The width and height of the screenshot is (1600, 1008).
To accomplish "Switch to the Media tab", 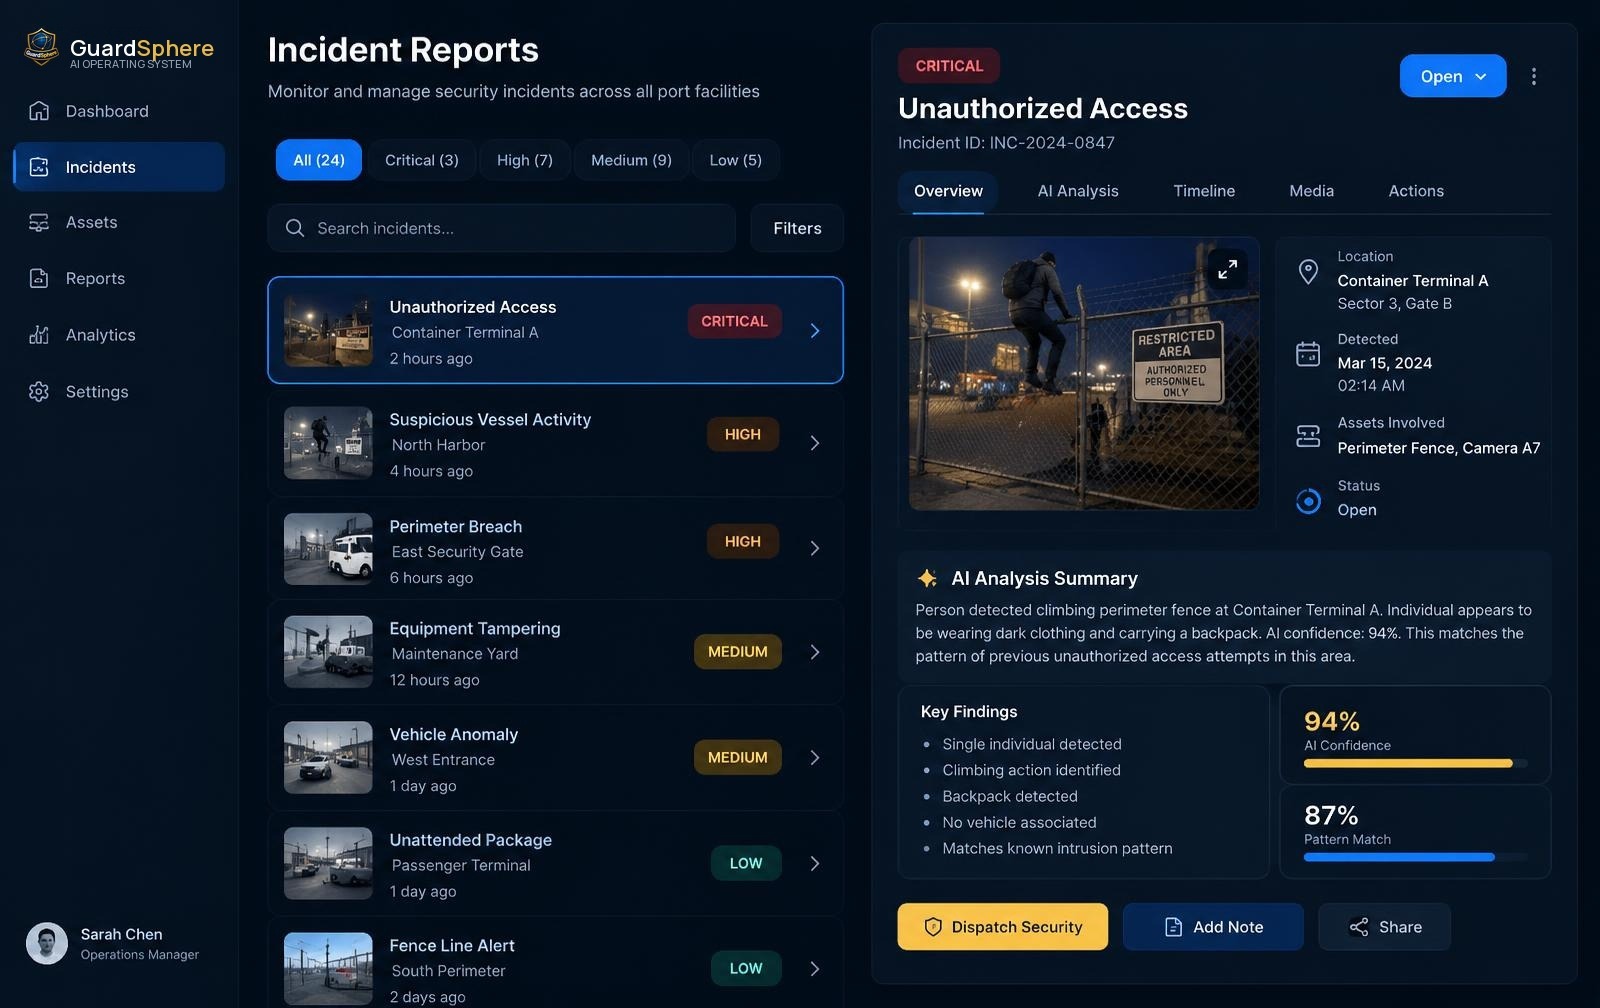I will coord(1311,191).
